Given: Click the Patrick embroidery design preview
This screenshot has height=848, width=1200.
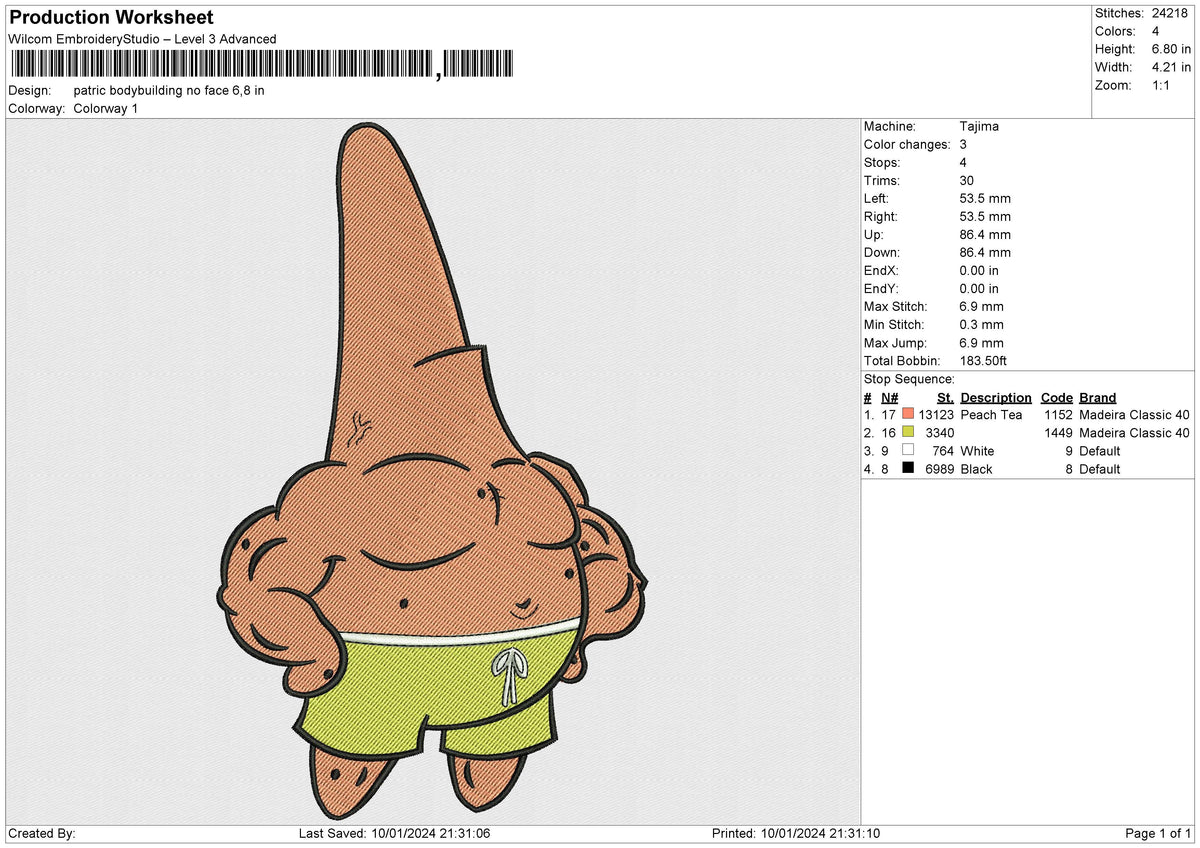Looking at the screenshot, I should [x=432, y=470].
